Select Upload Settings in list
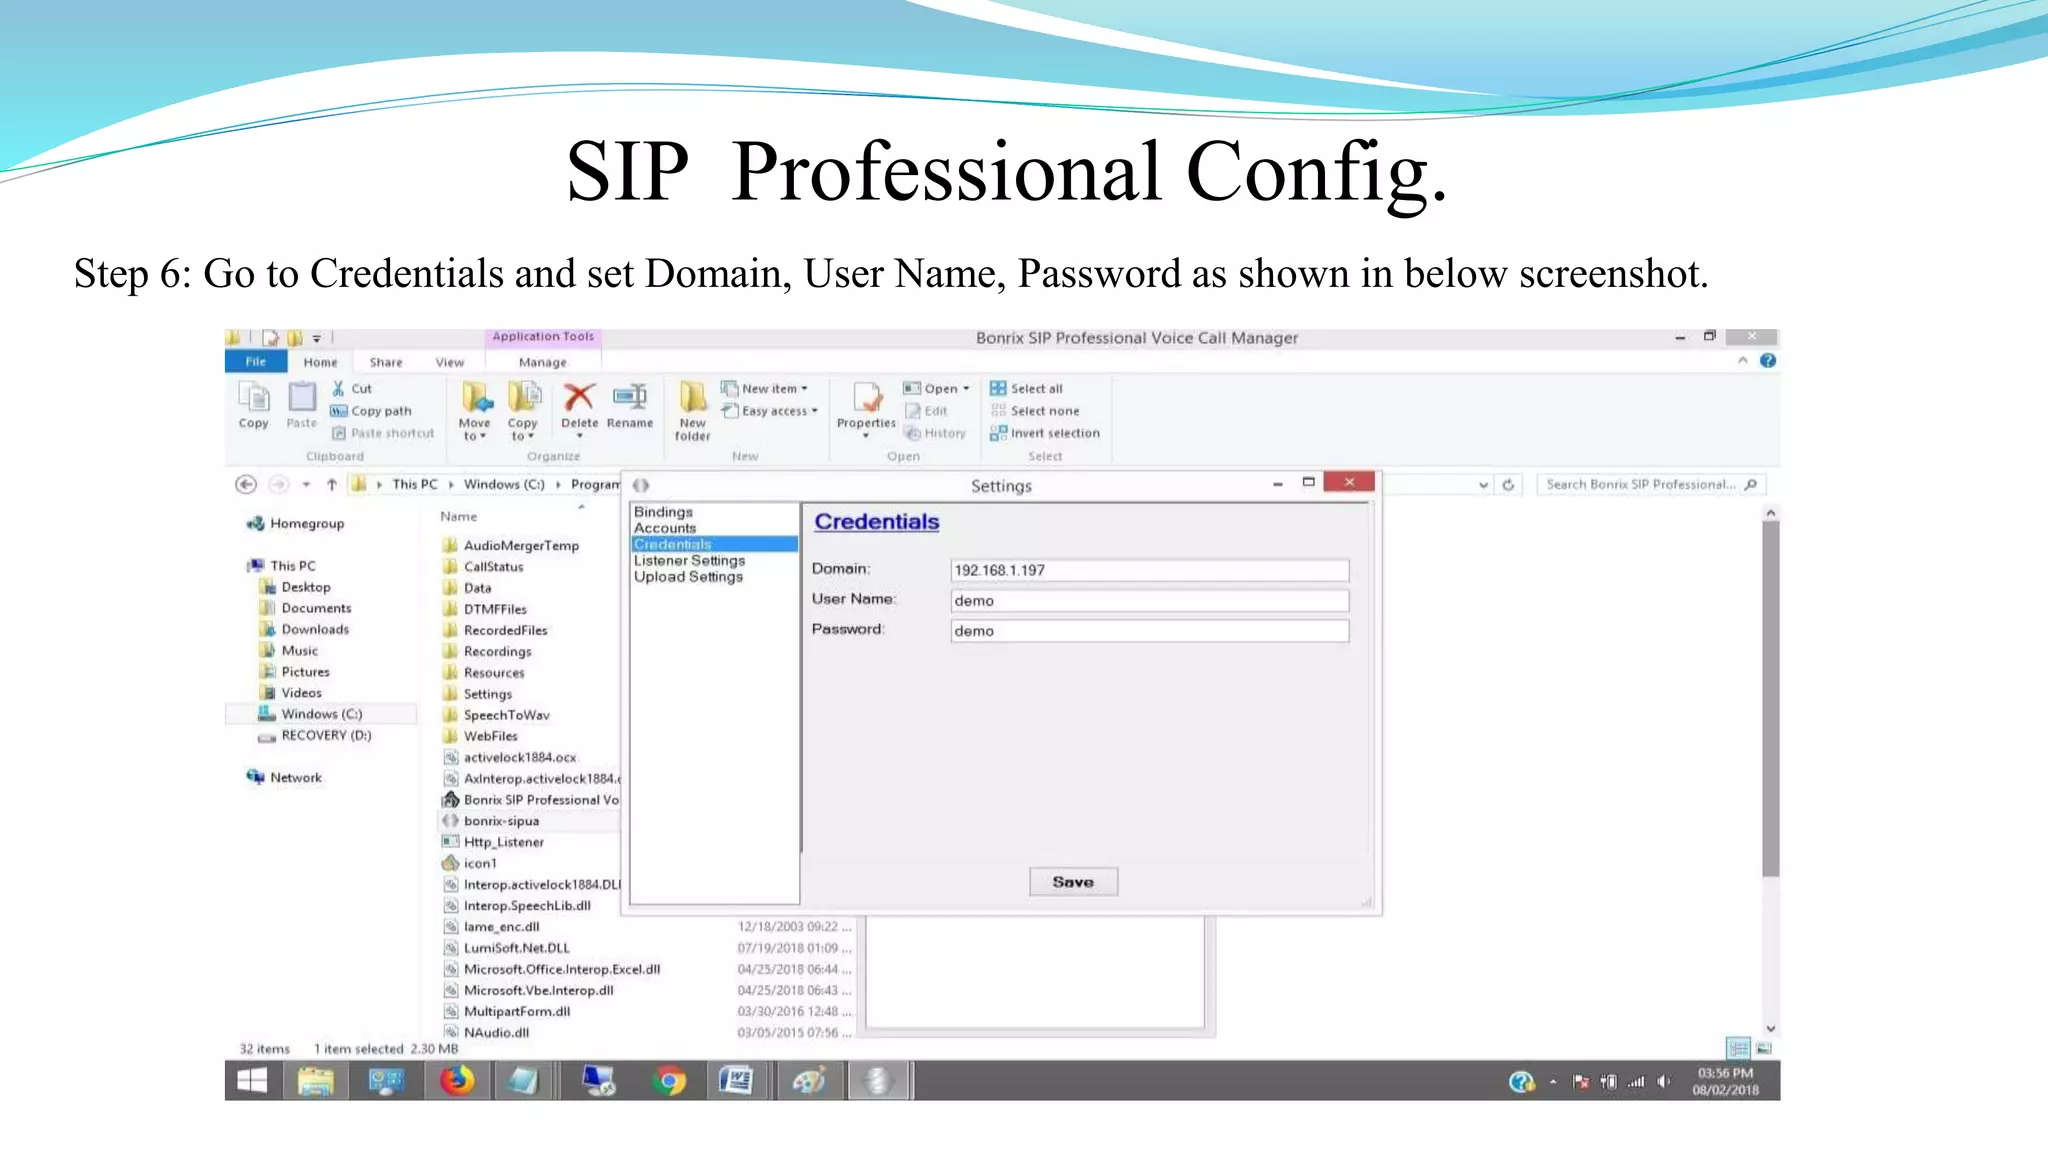The height and width of the screenshot is (1152, 2048). pyautogui.click(x=688, y=577)
